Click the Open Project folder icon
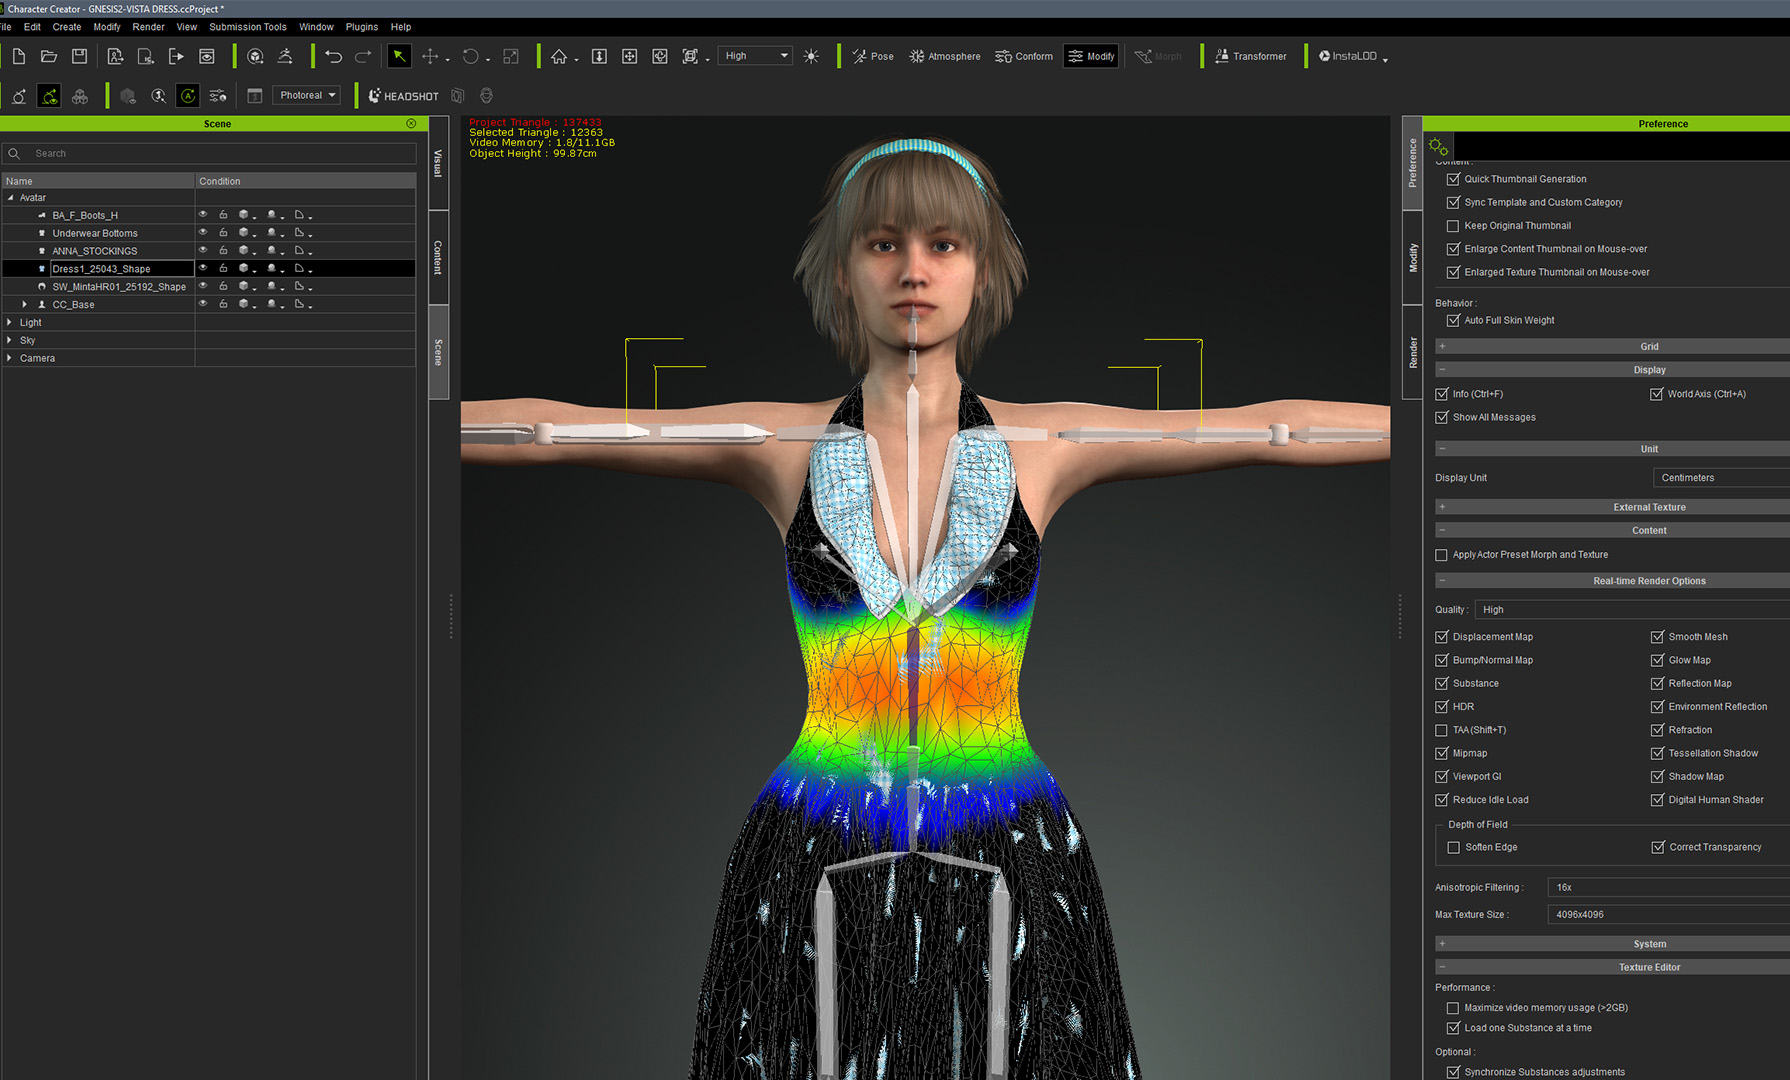 click(x=49, y=57)
